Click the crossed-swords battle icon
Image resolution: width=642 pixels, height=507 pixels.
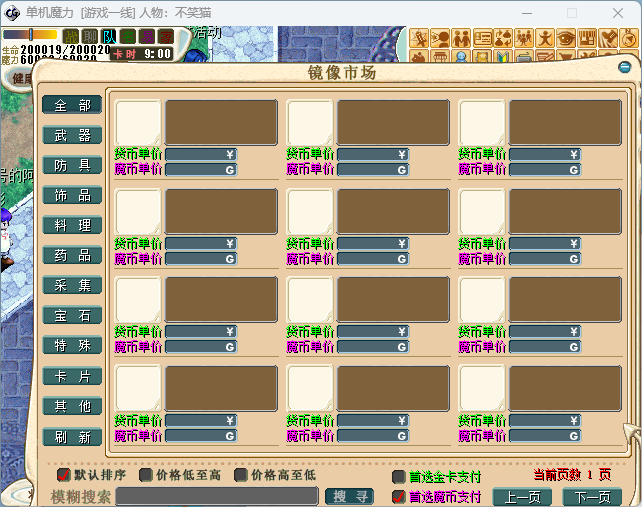pos(419,38)
